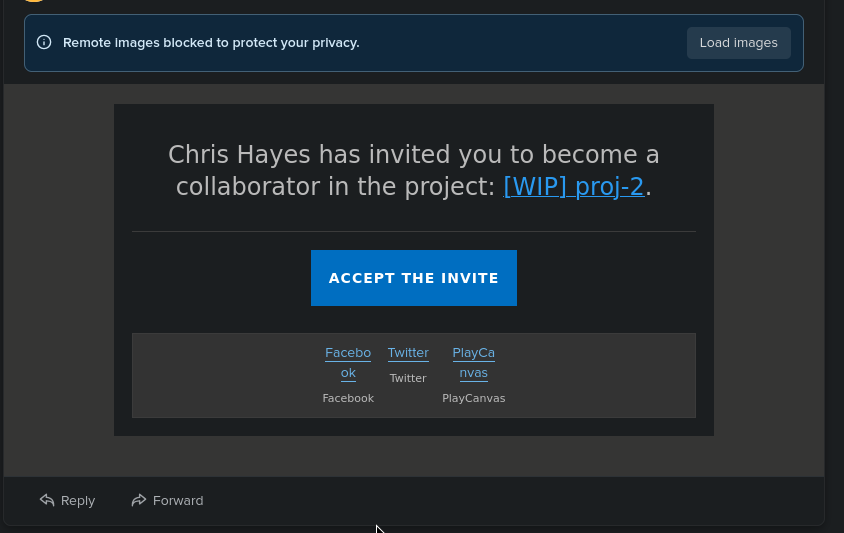Click the info icon in the privacy banner

point(44,43)
